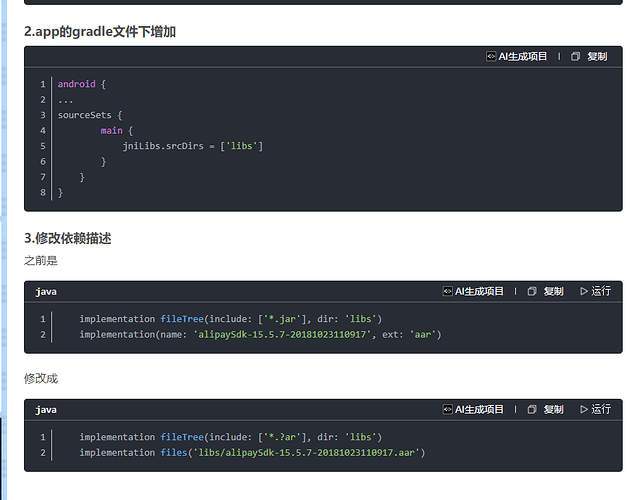Click the jniLibs.srcDirs = ['libs'] line
This screenshot has height=500, width=634.
point(193,146)
